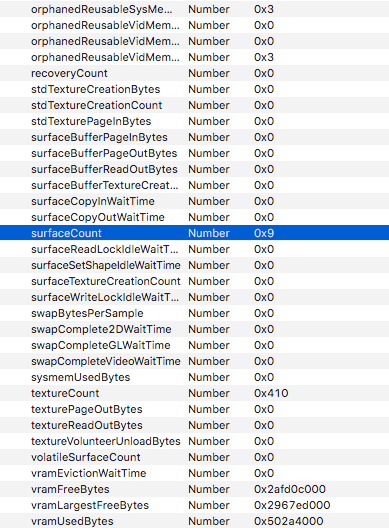
Task: Select the volatileSurfaceCount entry
Action: [194, 457]
